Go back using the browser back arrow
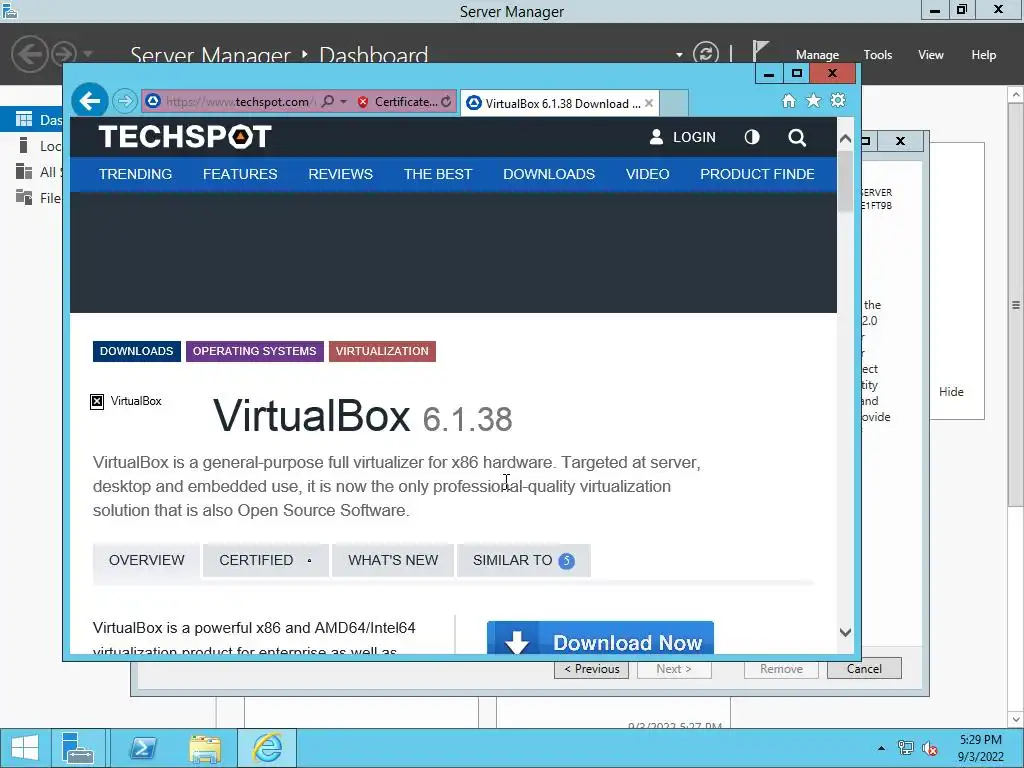Screen dimensions: 1024x768 click(89, 101)
